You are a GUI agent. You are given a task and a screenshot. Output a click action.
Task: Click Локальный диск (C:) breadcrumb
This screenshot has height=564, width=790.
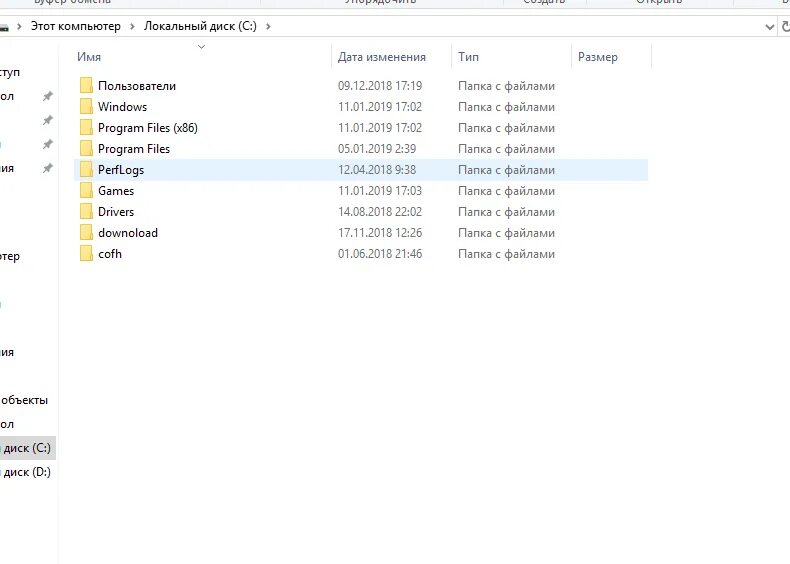click(200, 26)
